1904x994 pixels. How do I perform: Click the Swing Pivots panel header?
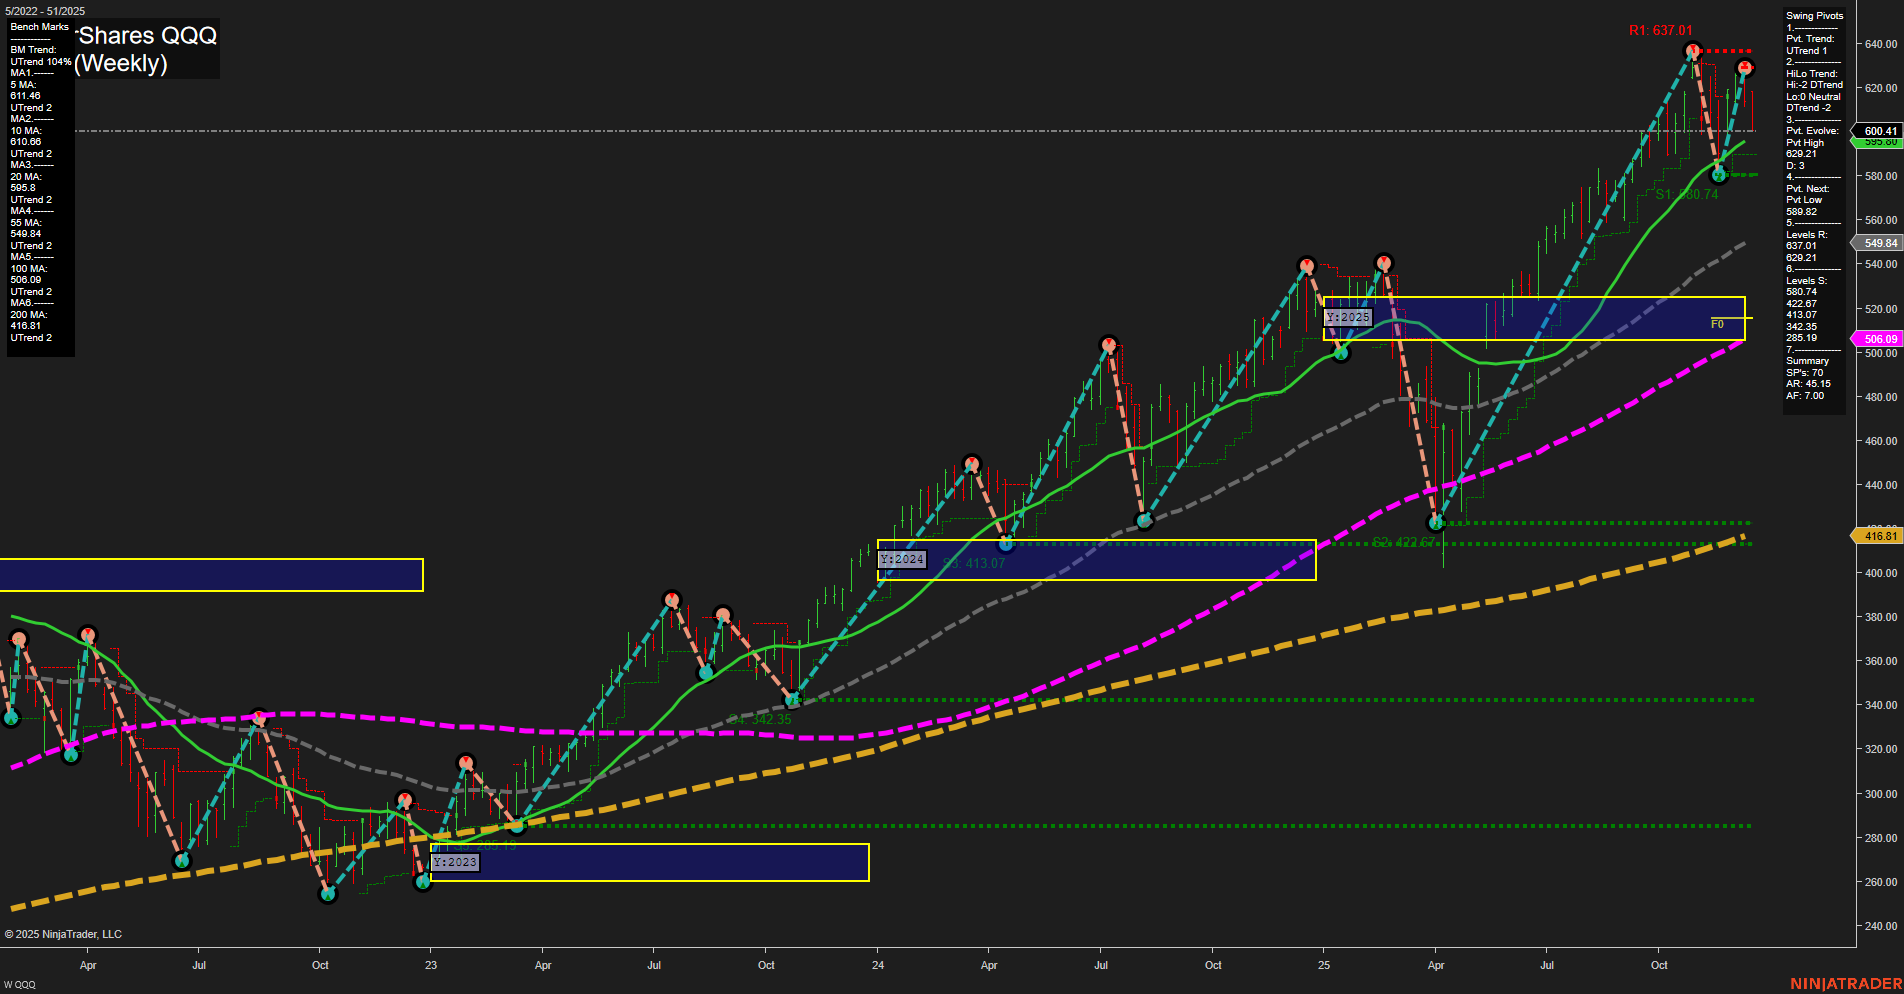(1814, 16)
